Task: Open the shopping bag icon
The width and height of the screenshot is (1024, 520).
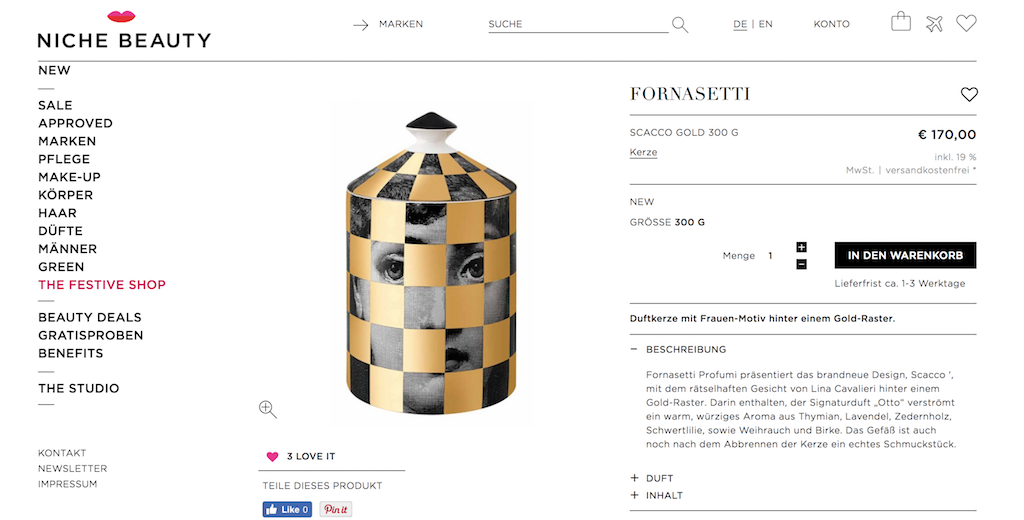Action: click(901, 21)
